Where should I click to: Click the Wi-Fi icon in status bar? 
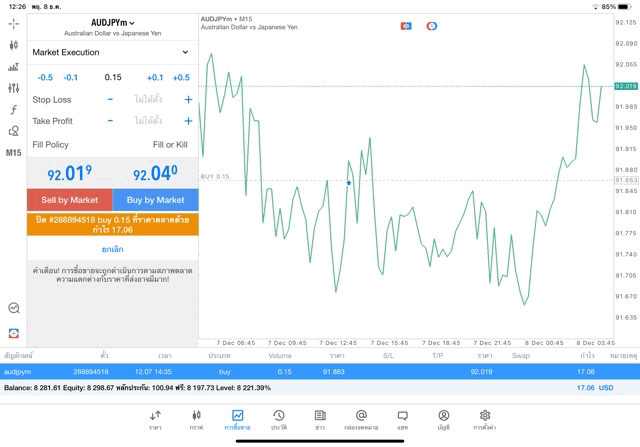coord(596,7)
